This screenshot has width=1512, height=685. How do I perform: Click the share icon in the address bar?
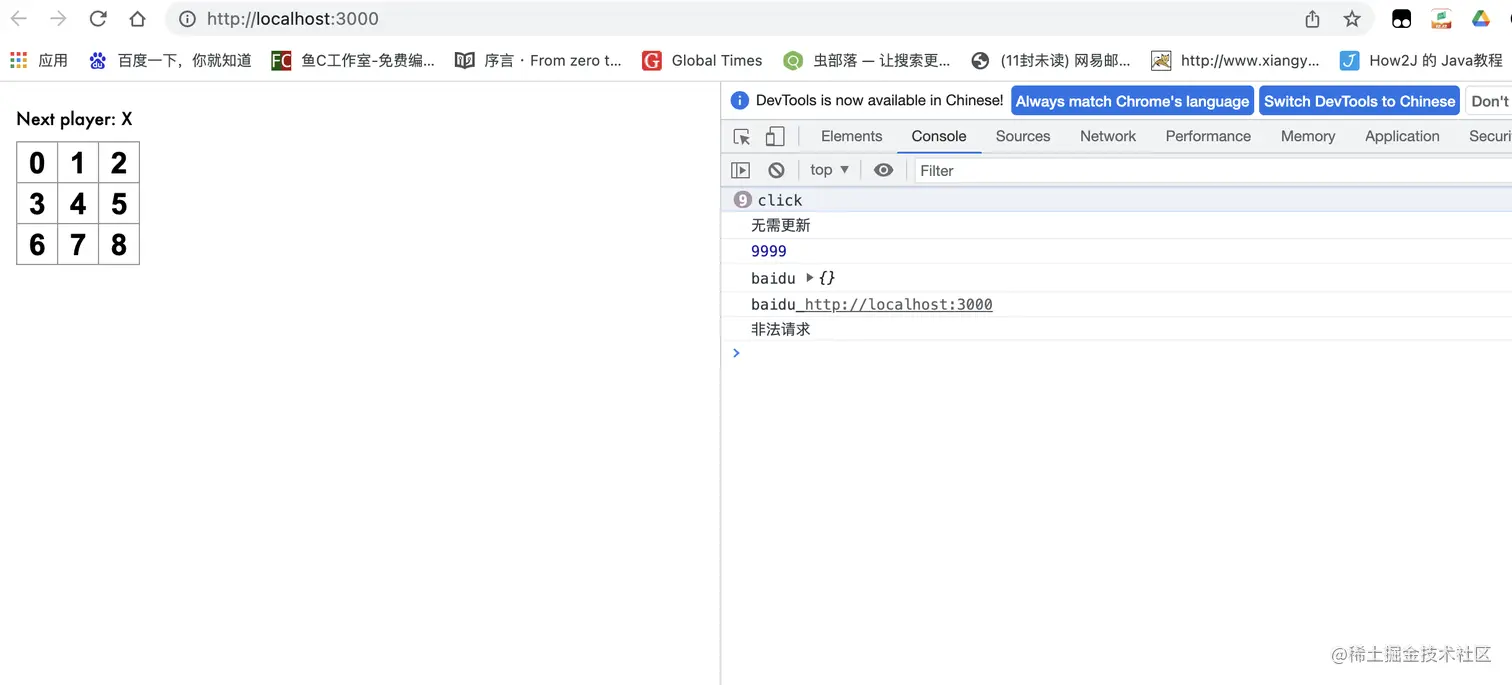(1311, 18)
